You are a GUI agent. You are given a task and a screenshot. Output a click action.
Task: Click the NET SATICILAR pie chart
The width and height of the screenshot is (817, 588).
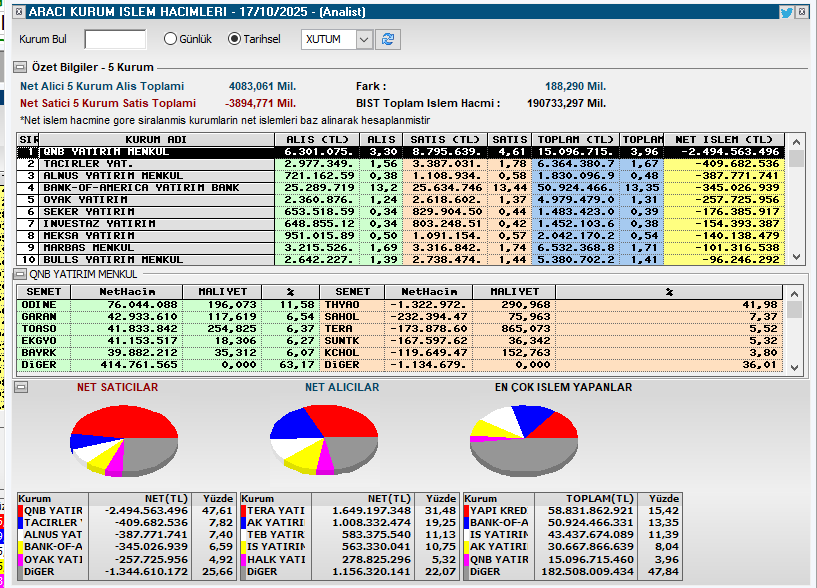tap(124, 440)
